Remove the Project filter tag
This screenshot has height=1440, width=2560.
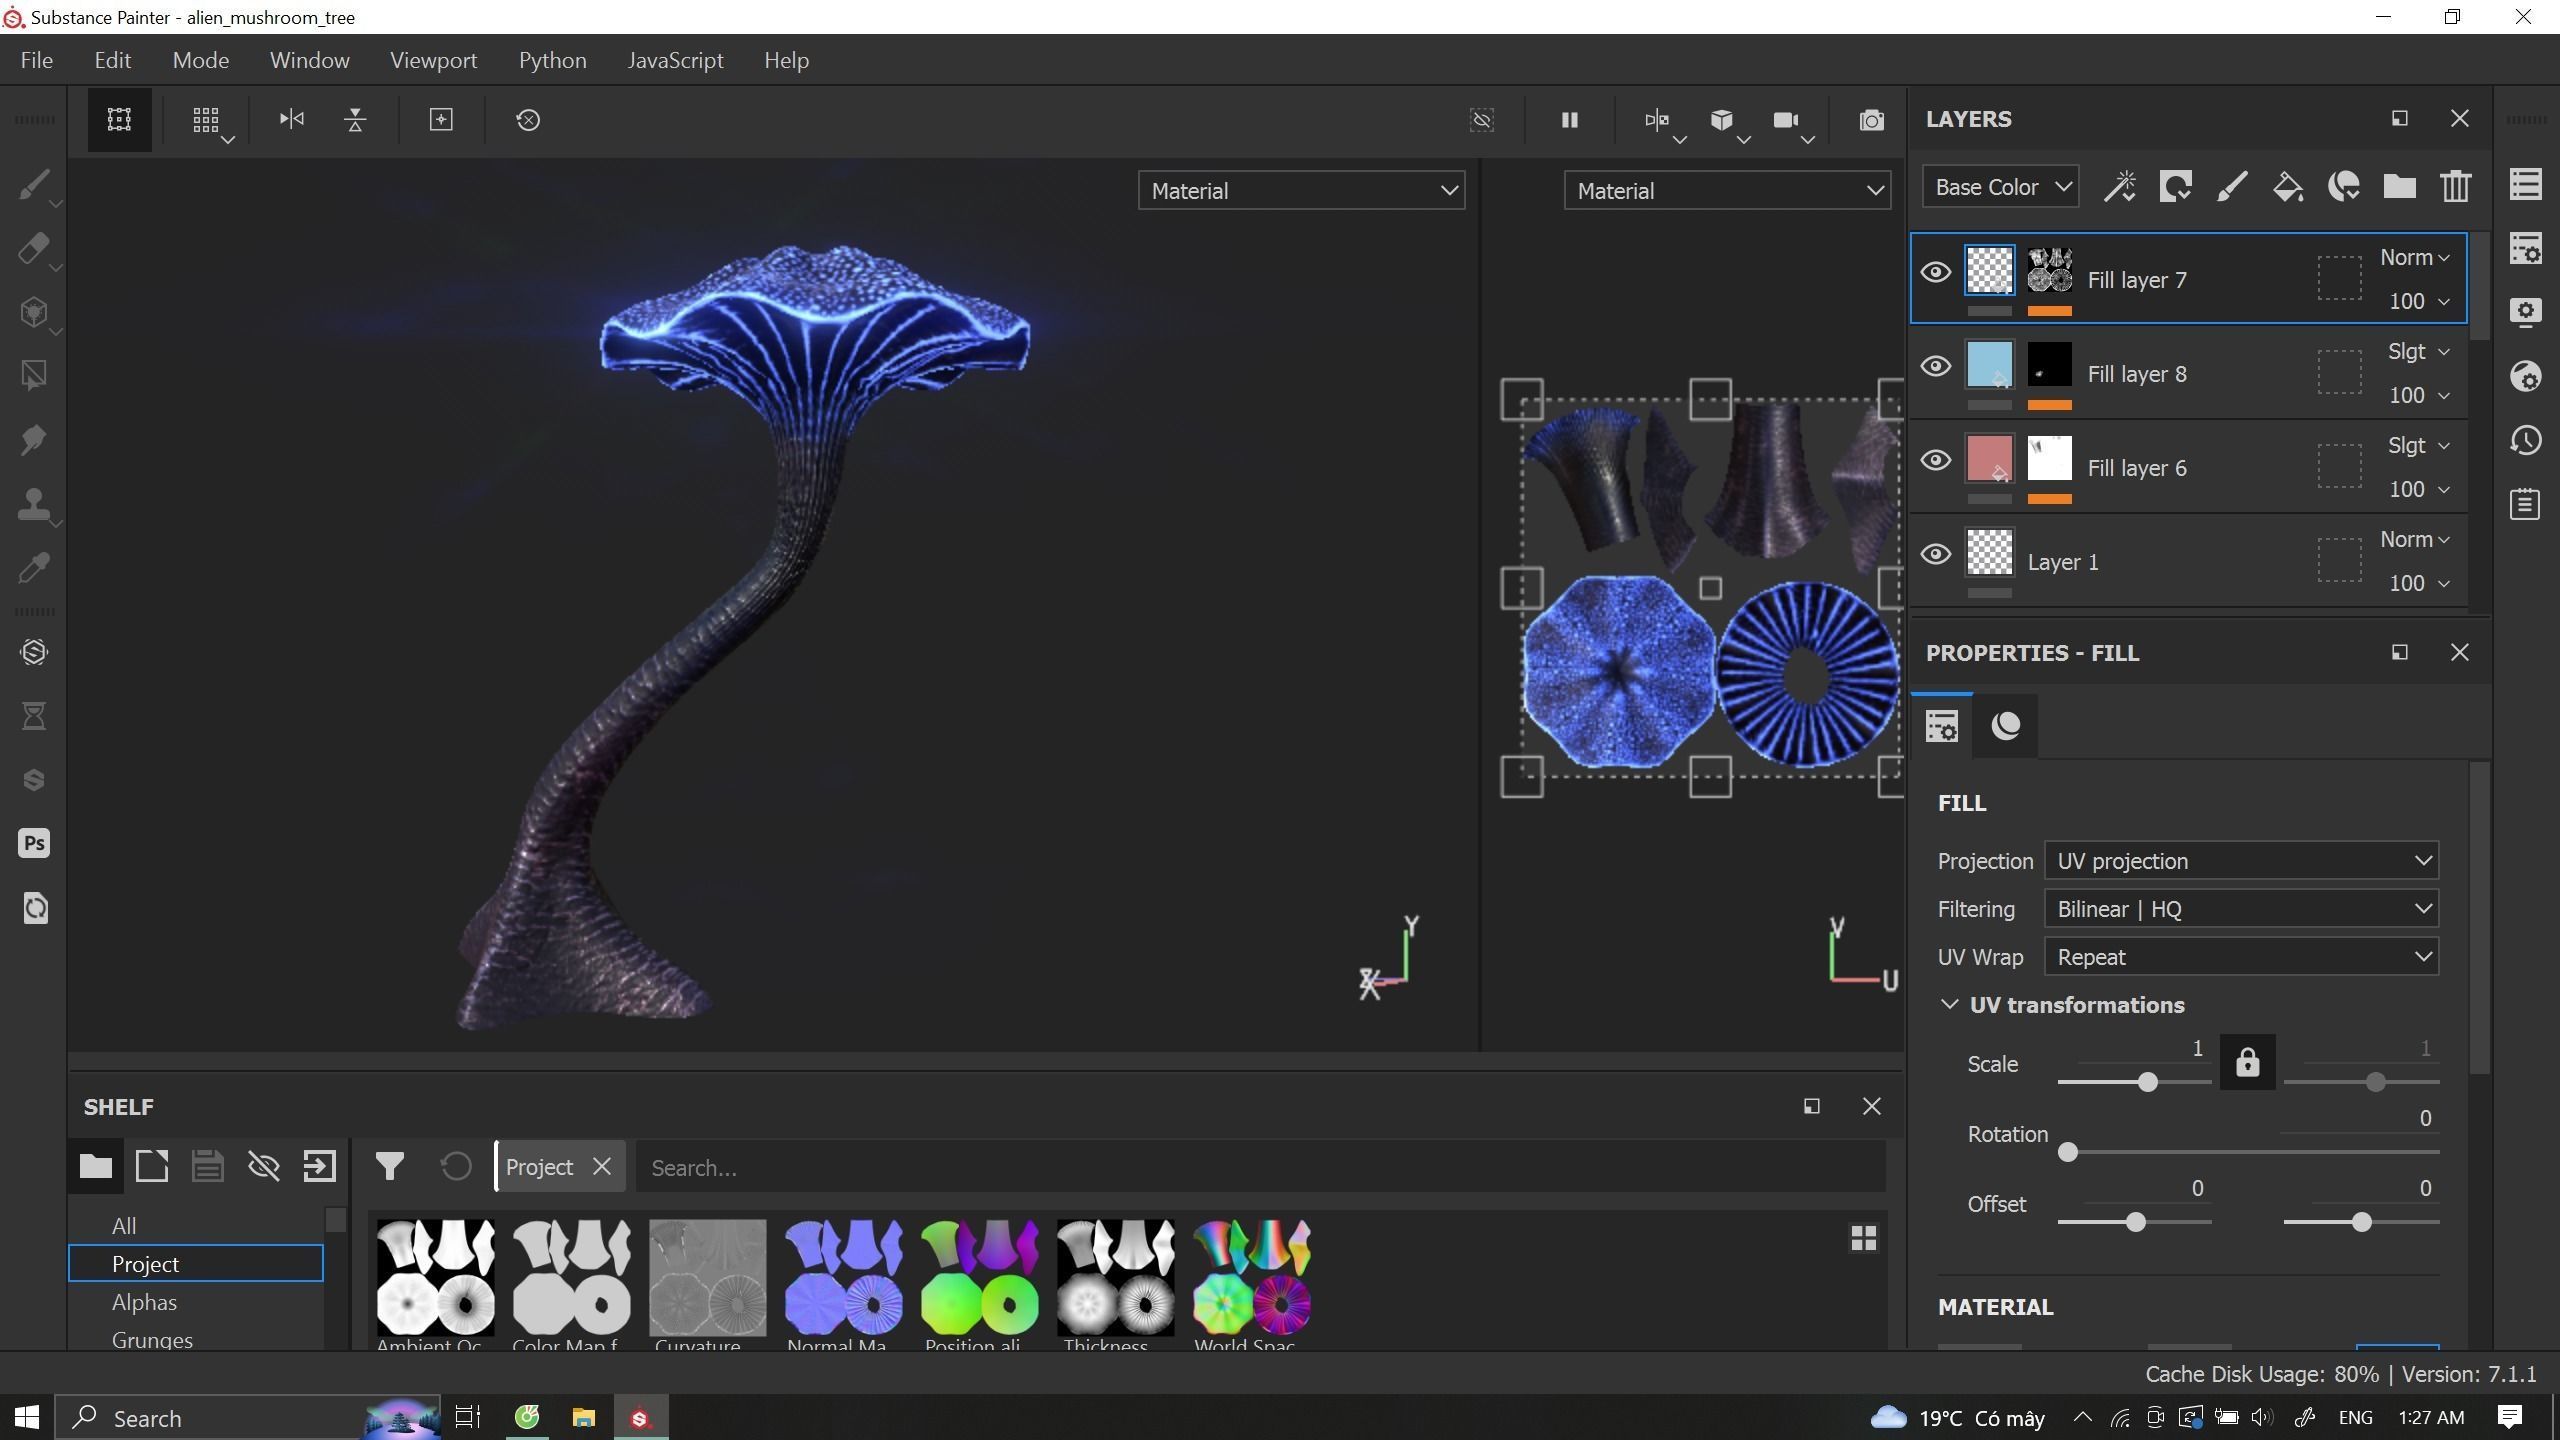(601, 1166)
